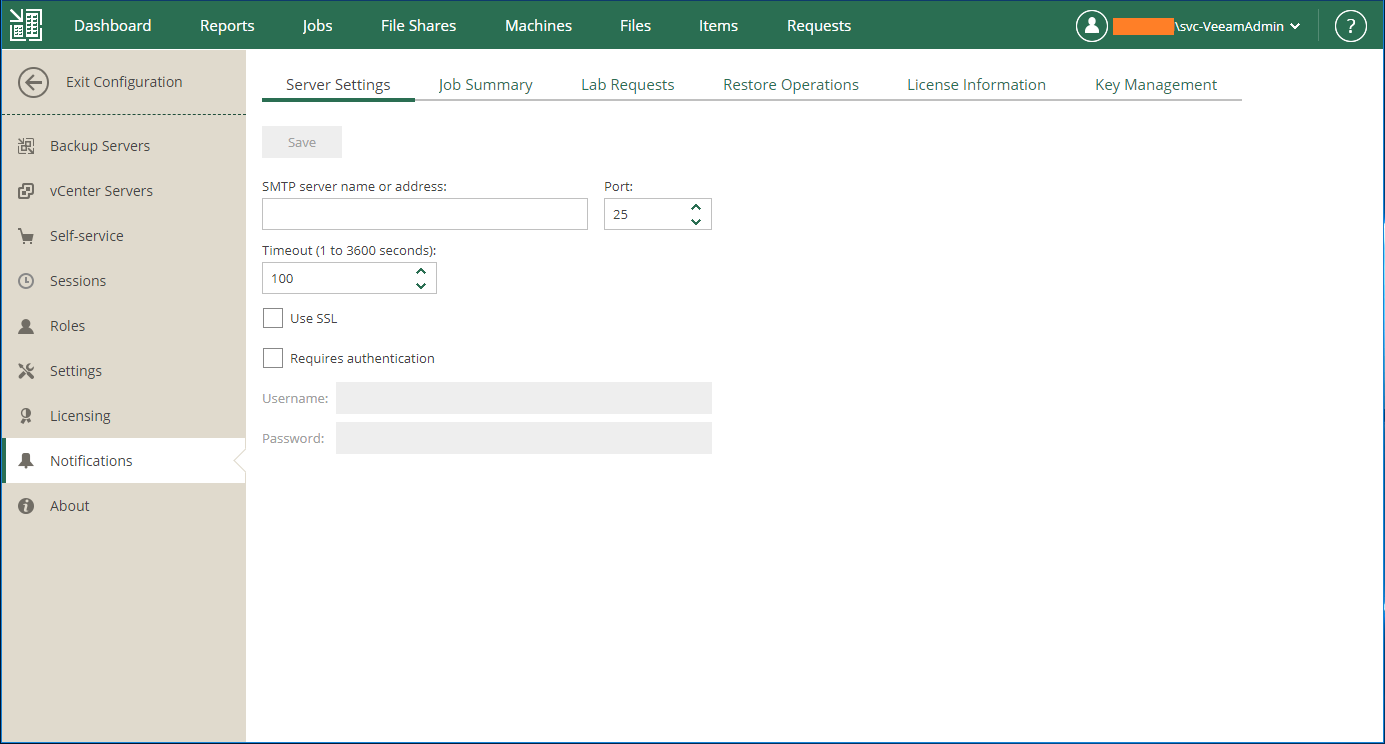
Task: Click the Backup Servers sidebar icon
Action: (x=27, y=146)
